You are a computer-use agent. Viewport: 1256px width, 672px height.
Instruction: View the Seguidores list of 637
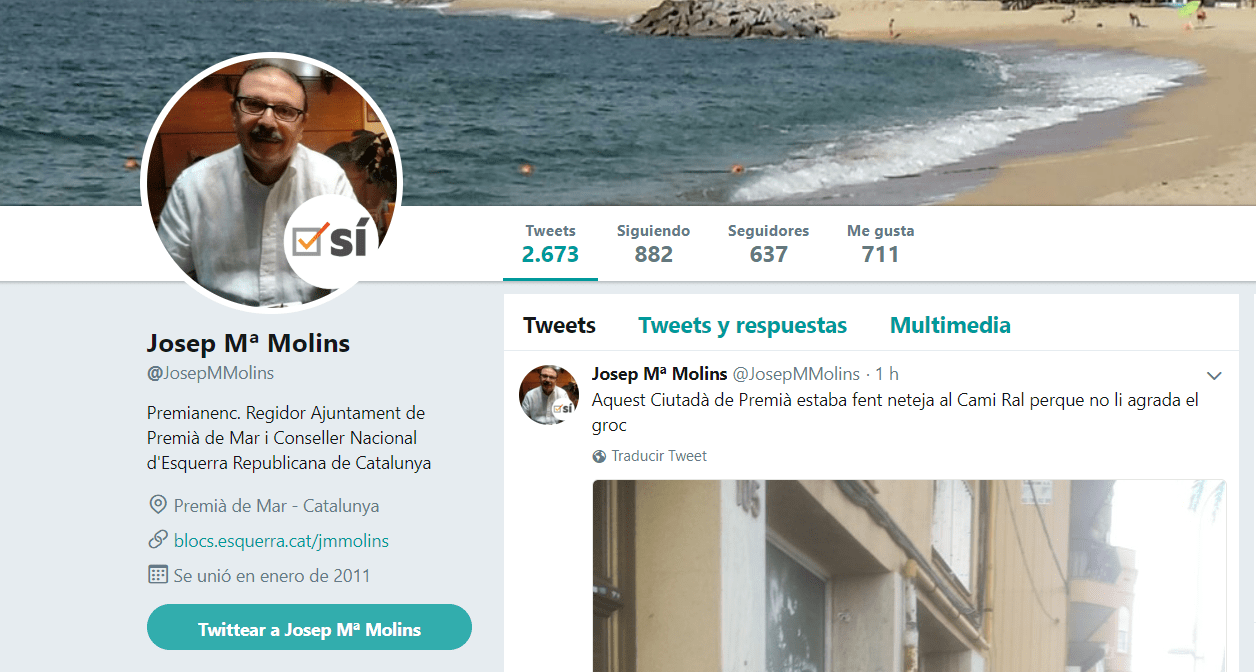[x=768, y=243]
